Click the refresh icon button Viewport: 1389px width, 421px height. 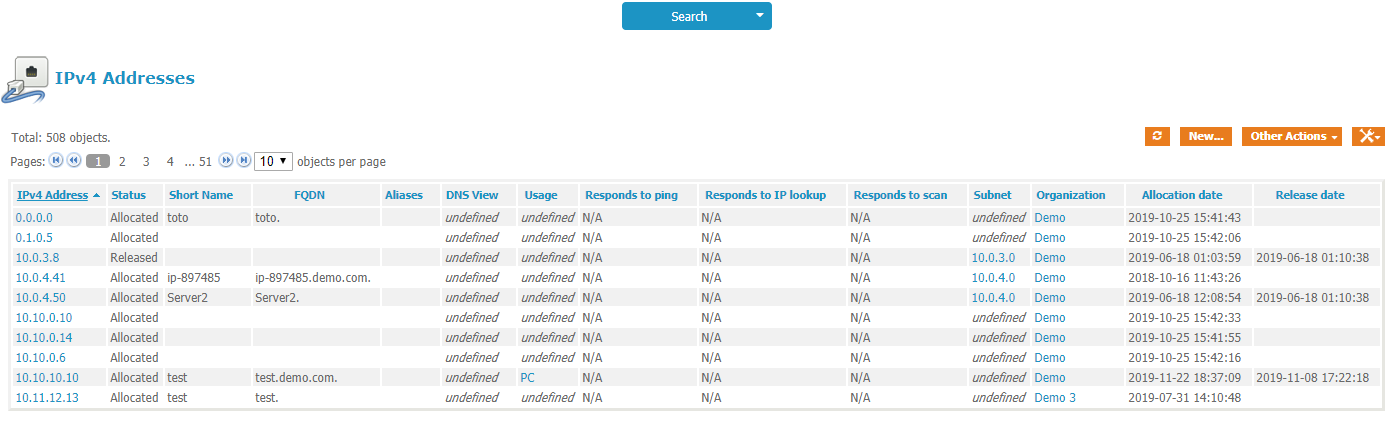point(1157,136)
